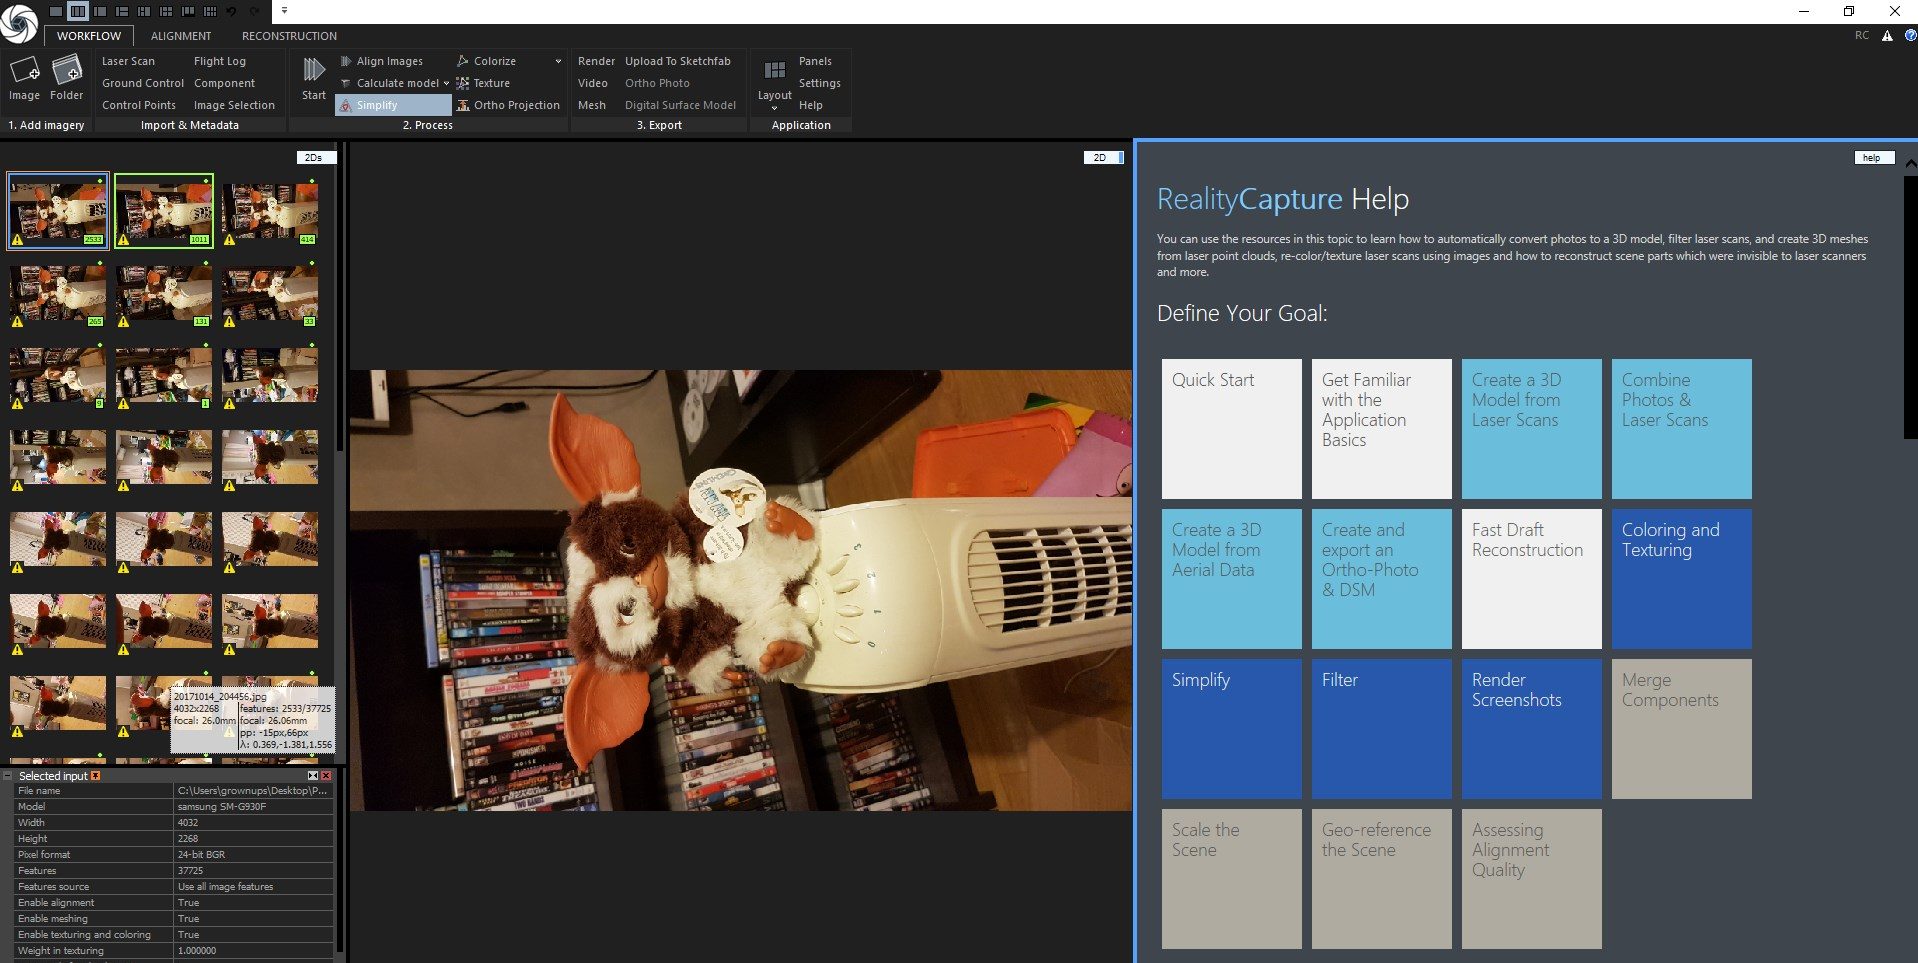The width and height of the screenshot is (1918, 963).
Task: Click the add Image icon
Action: tap(24, 70)
